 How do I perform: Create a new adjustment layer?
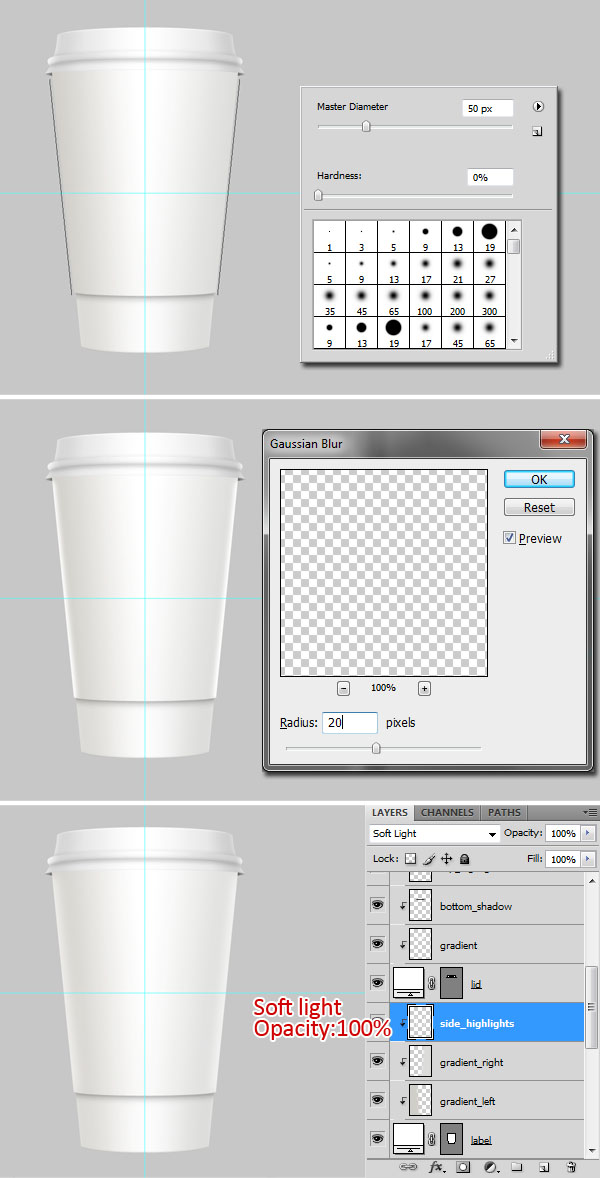pos(491,1166)
